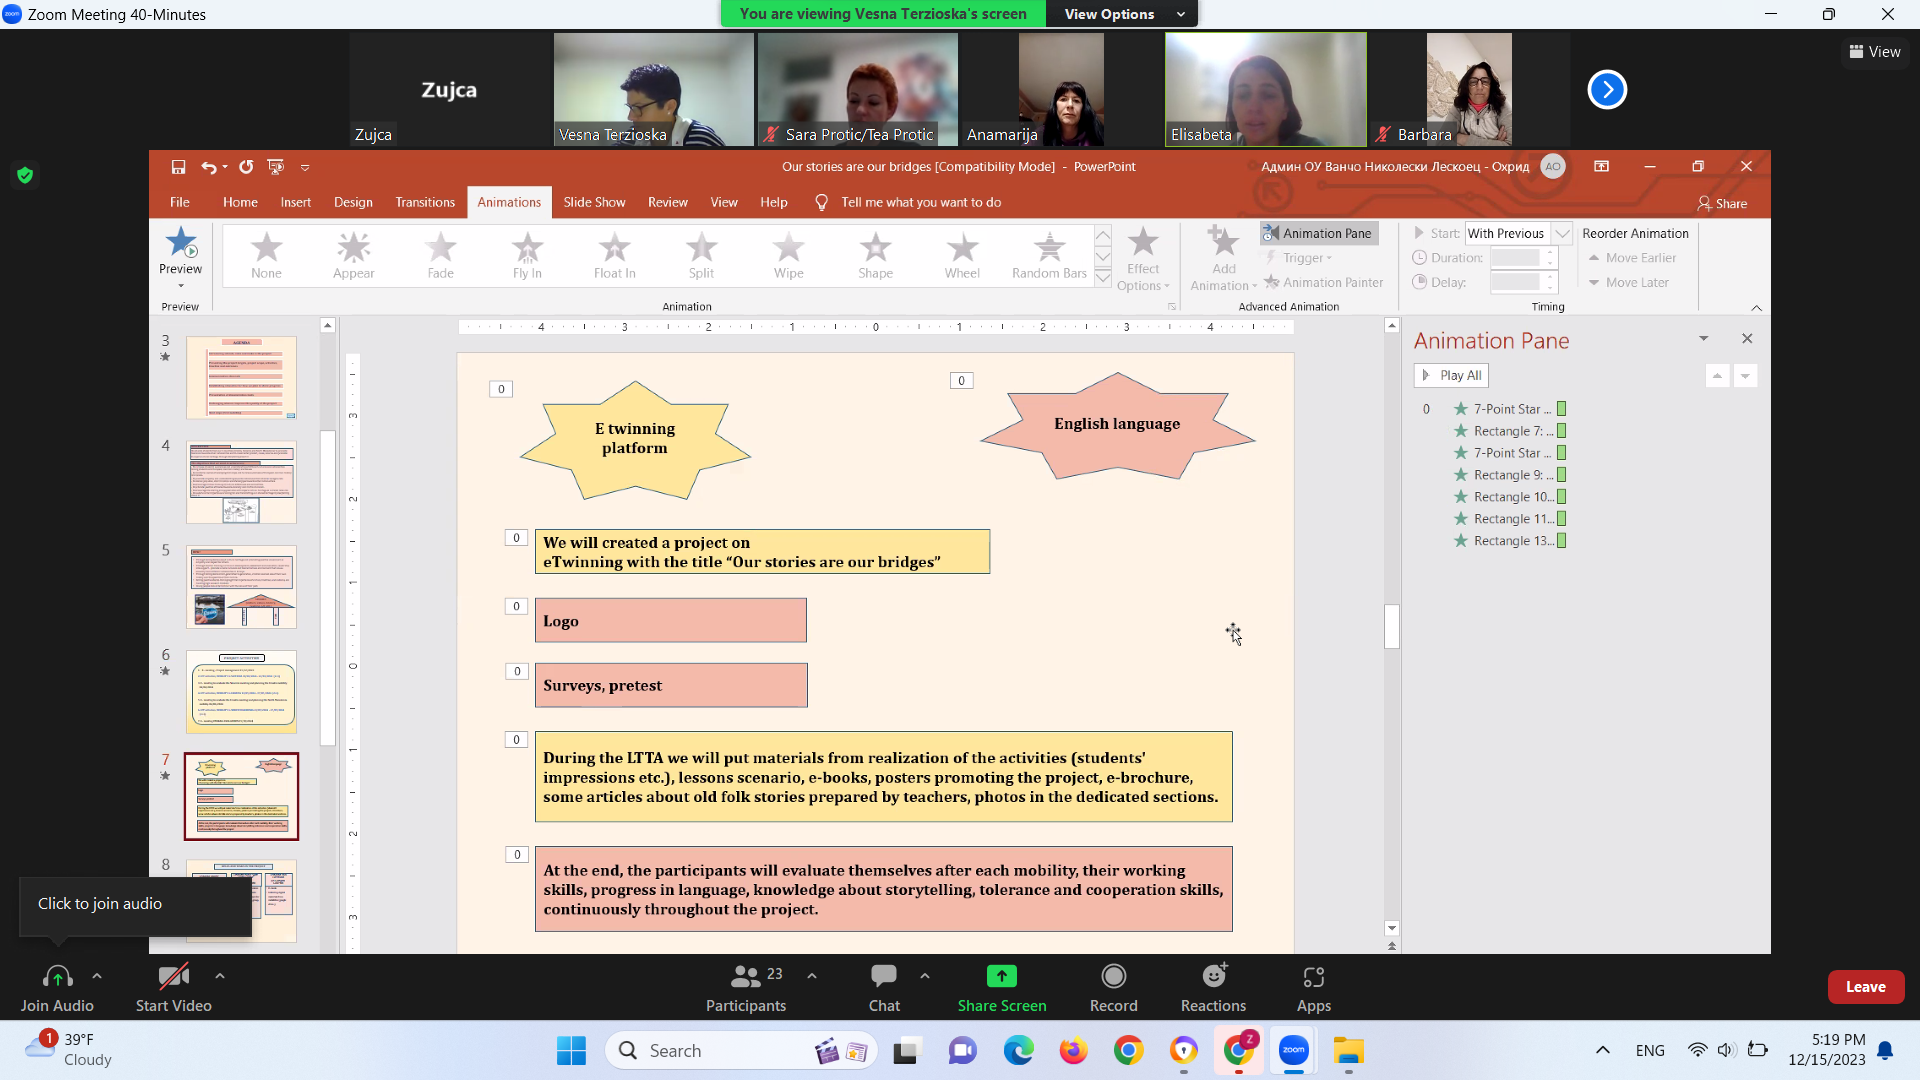Click the Add Animation star icon
The width and height of the screenshot is (1920, 1080).
[1223, 243]
